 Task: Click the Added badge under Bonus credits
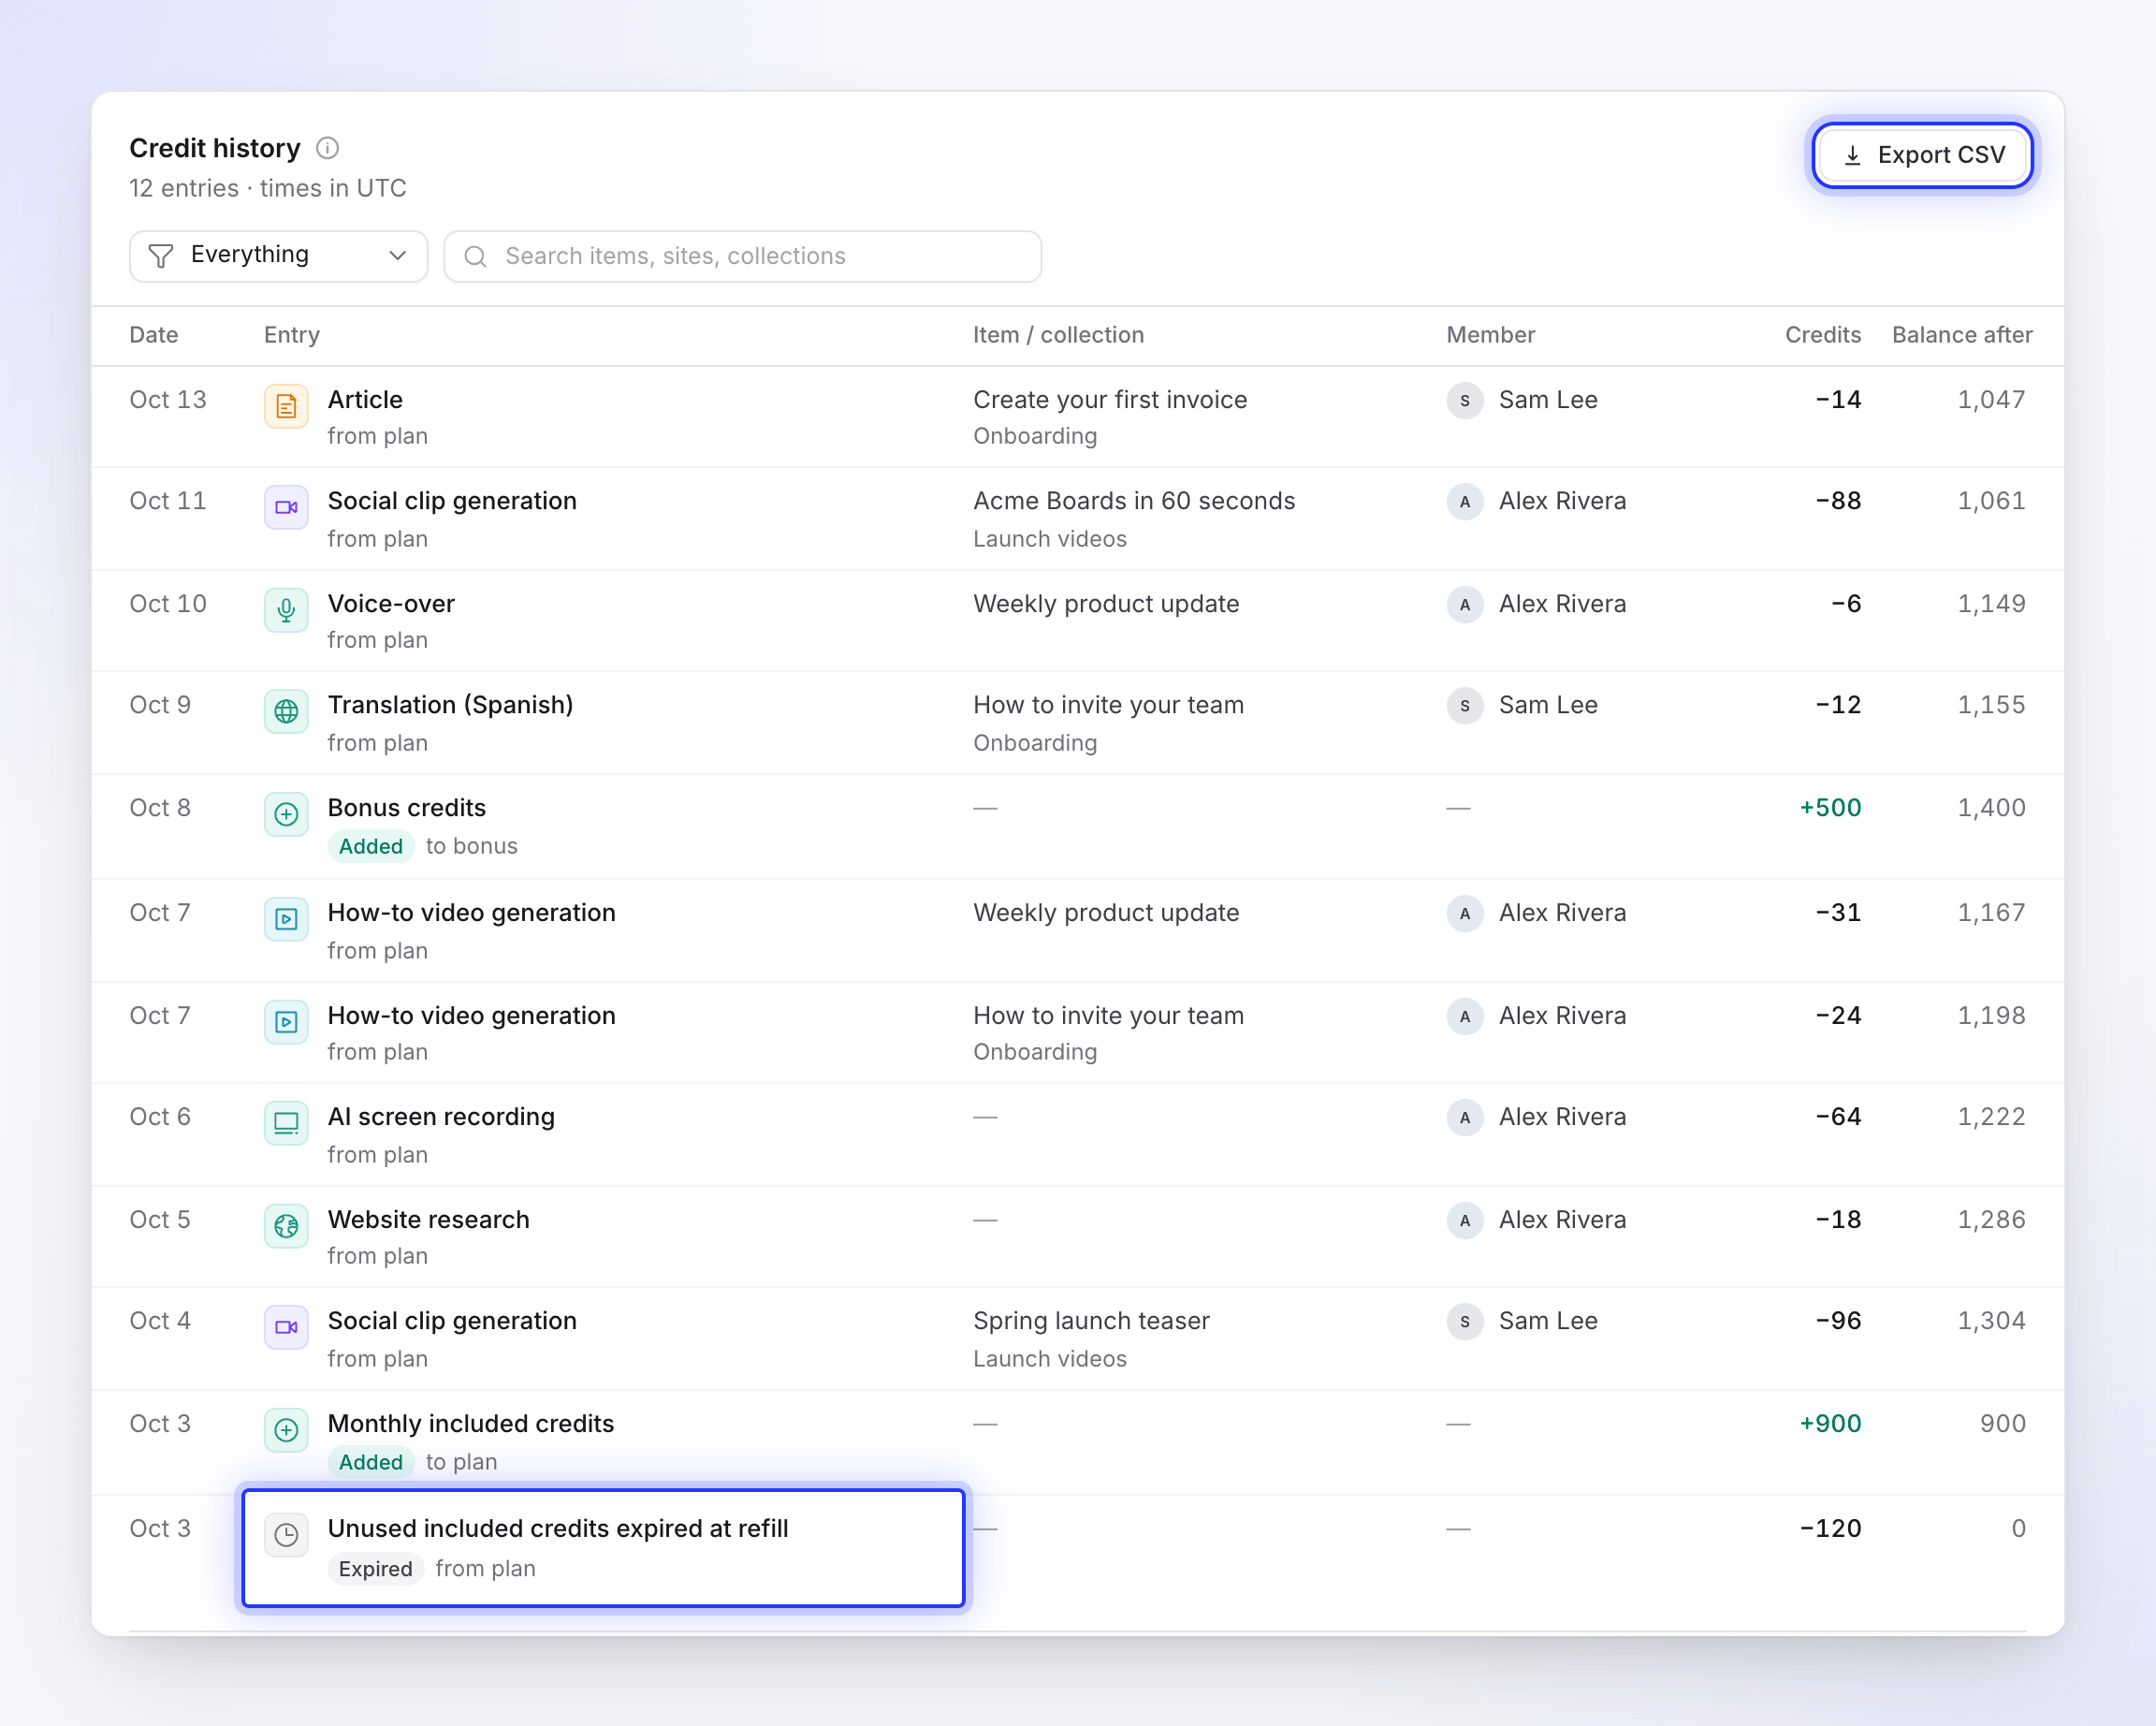coord(371,846)
